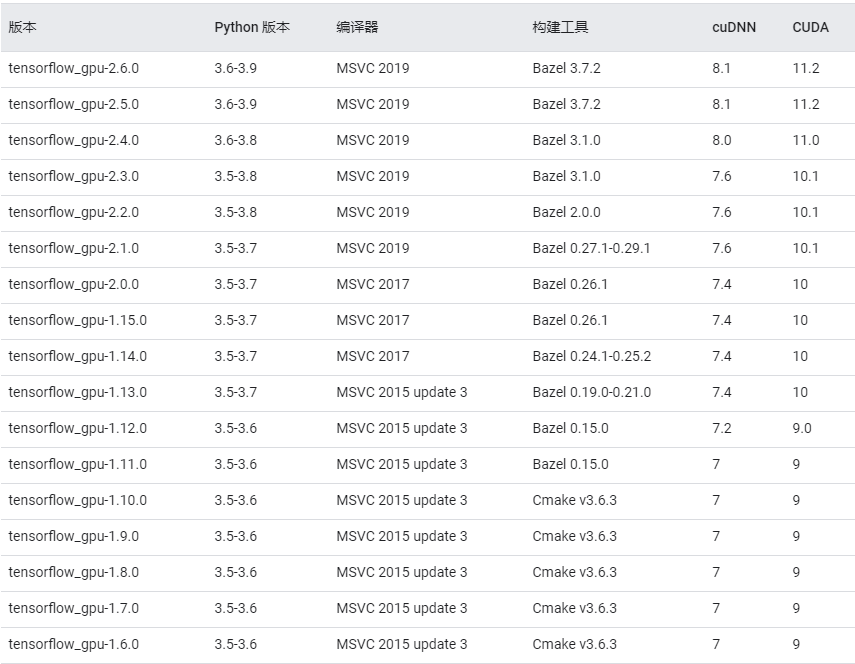855x664 pixels.
Task: Select the tensorflow_gpu-1.7.0 cell
Action: point(74,608)
